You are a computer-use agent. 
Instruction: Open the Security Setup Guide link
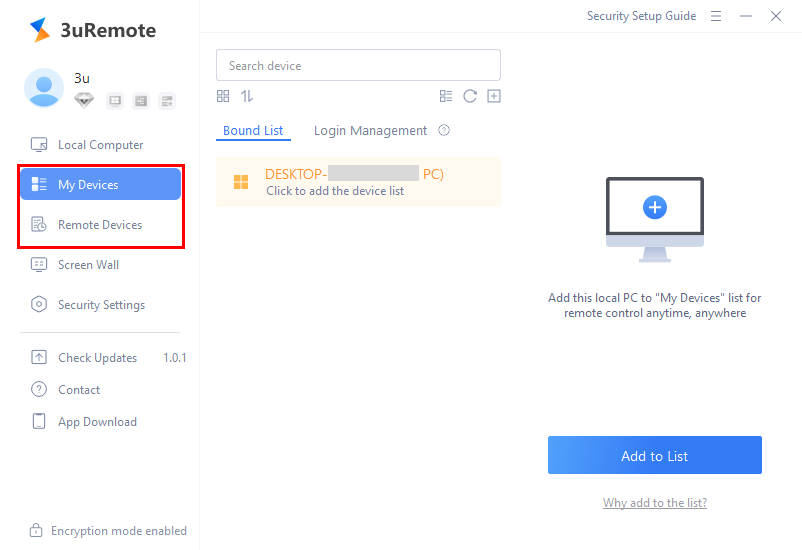pyautogui.click(x=641, y=16)
